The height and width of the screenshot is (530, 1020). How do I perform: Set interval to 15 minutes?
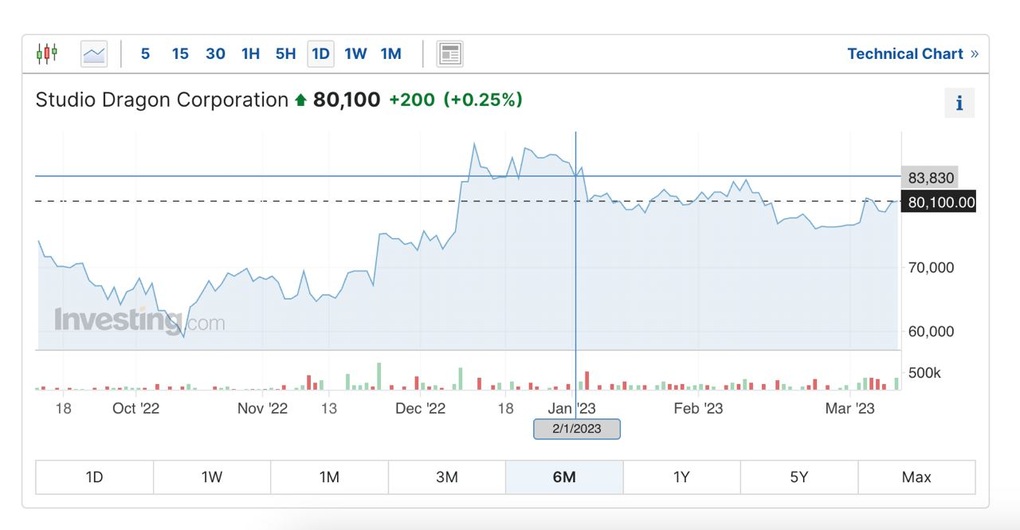pos(180,54)
